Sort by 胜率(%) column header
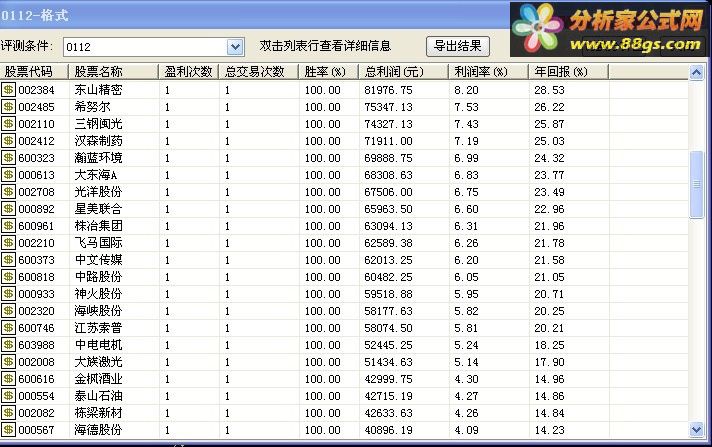 tap(329, 72)
